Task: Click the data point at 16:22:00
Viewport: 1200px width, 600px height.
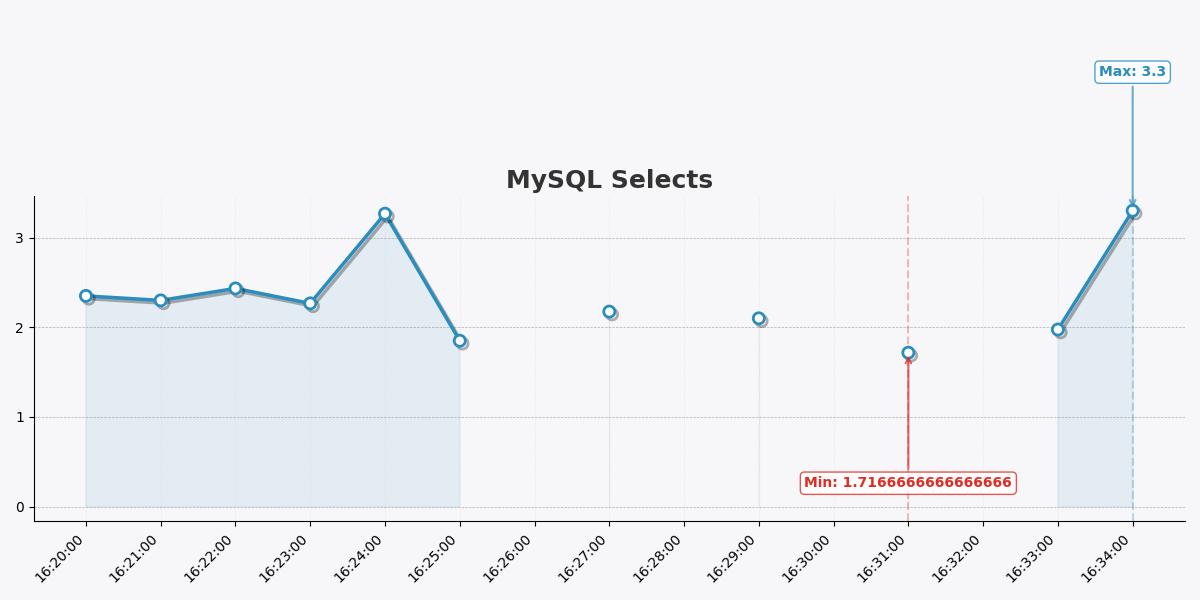Action: [235, 288]
